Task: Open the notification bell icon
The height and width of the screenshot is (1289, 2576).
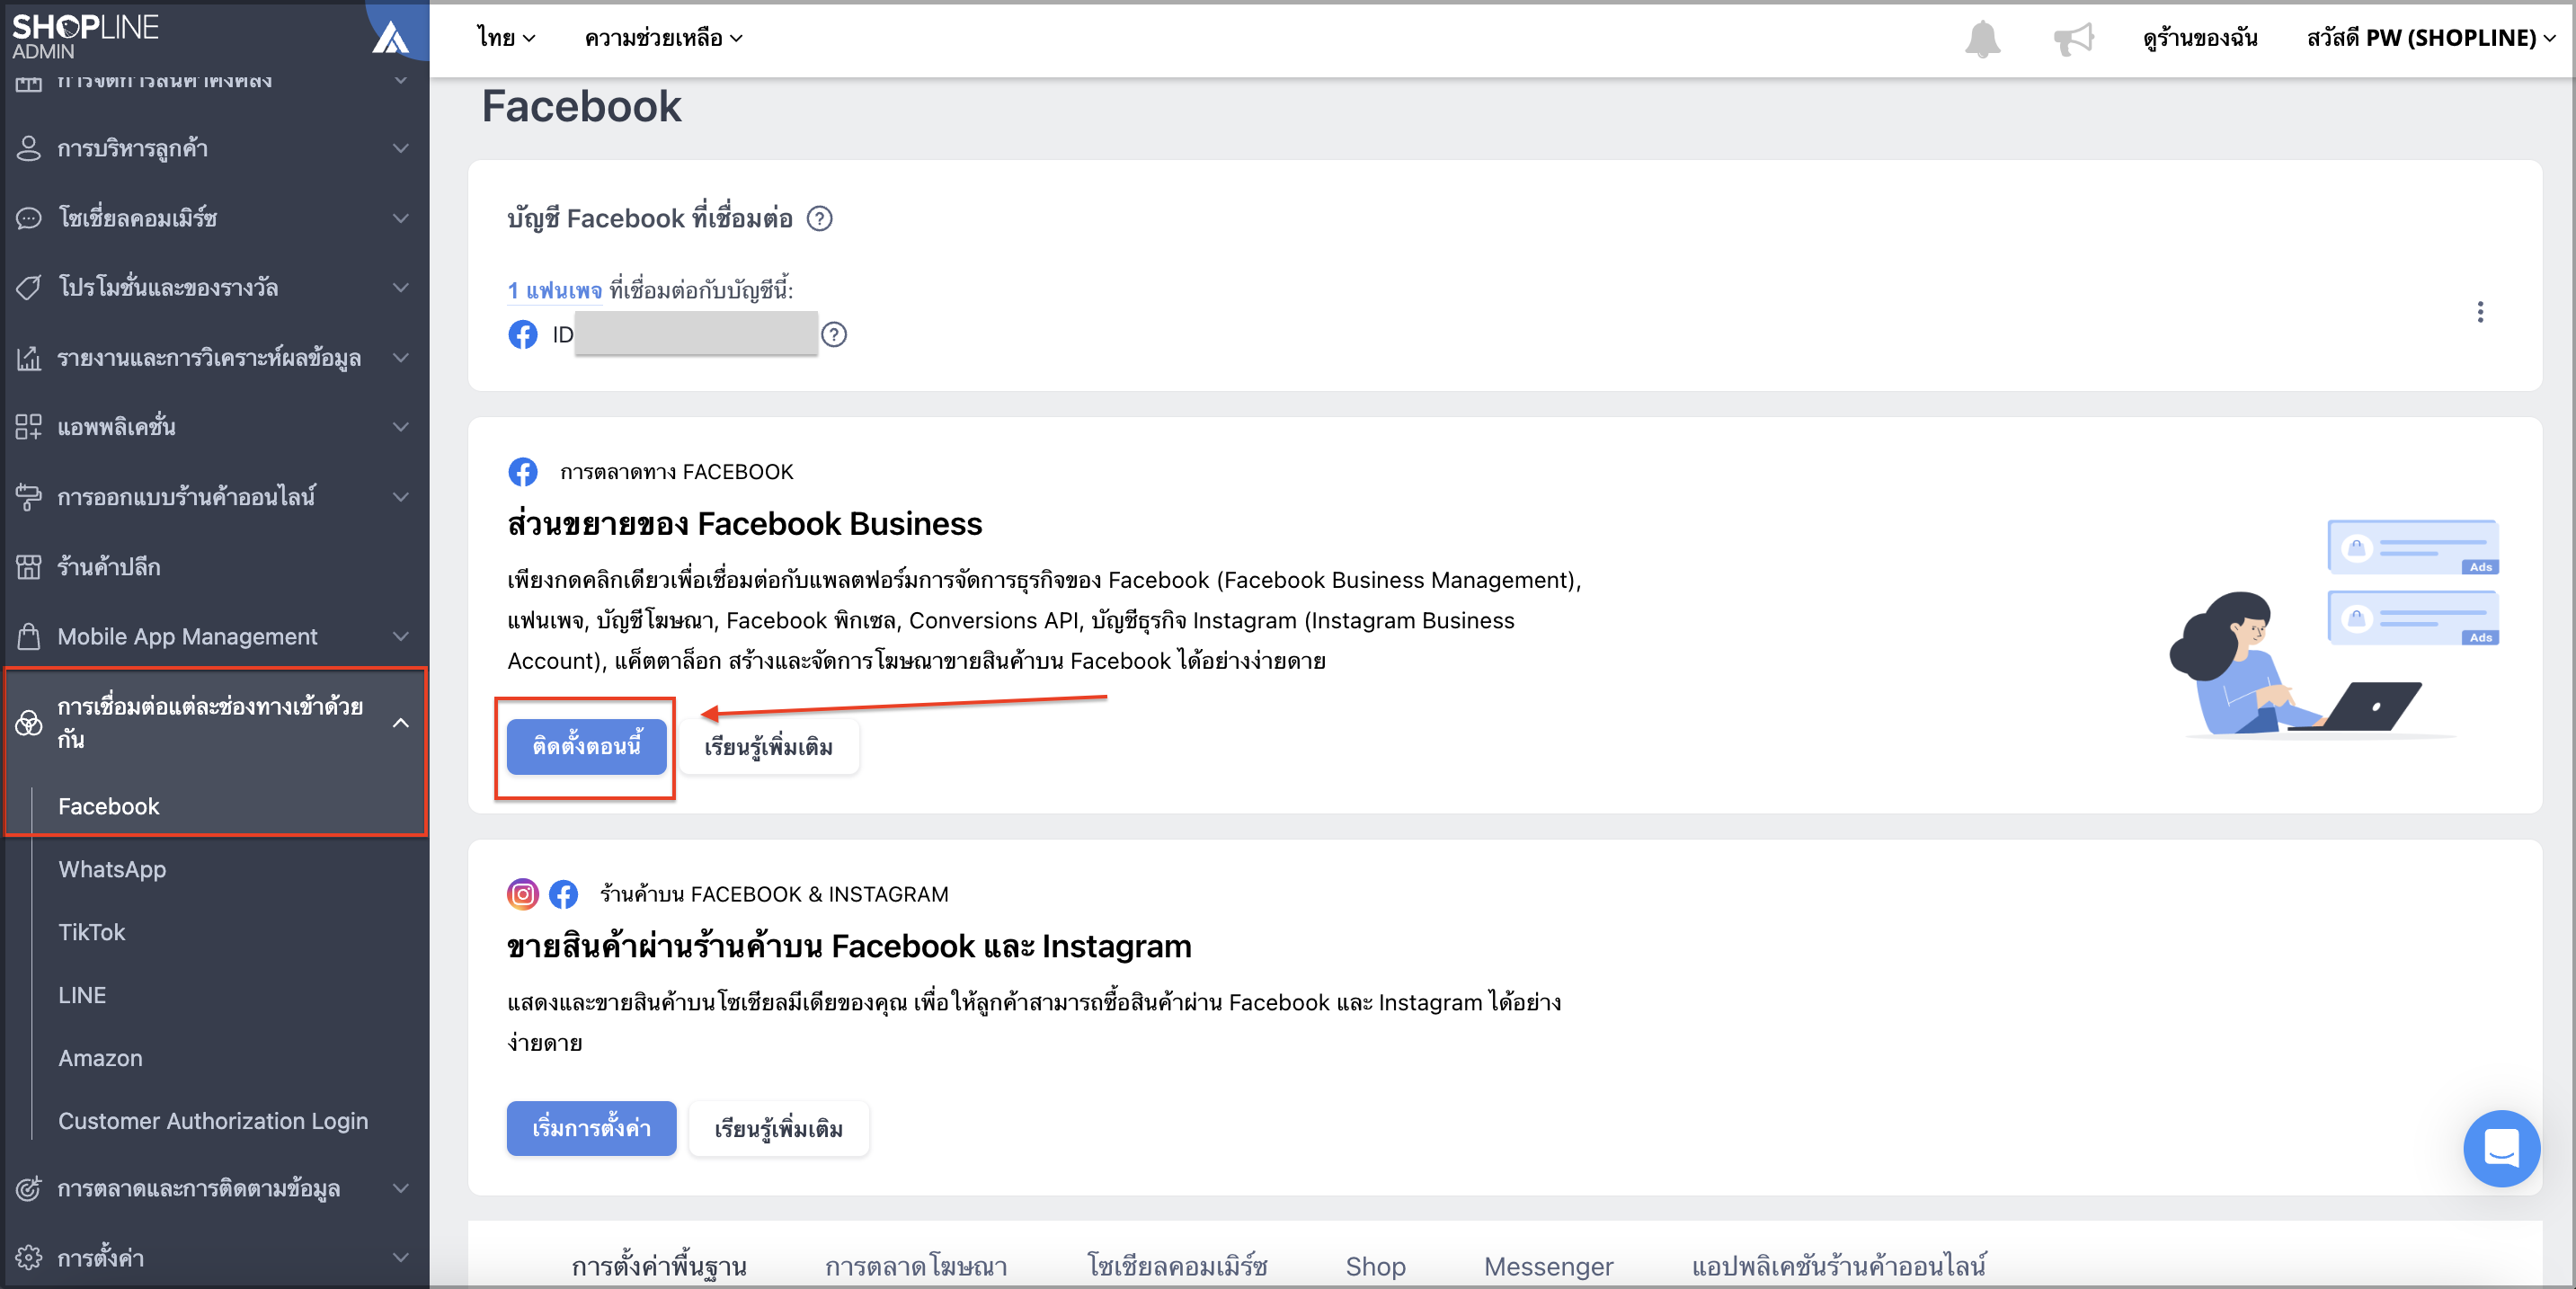Action: [x=1982, y=39]
